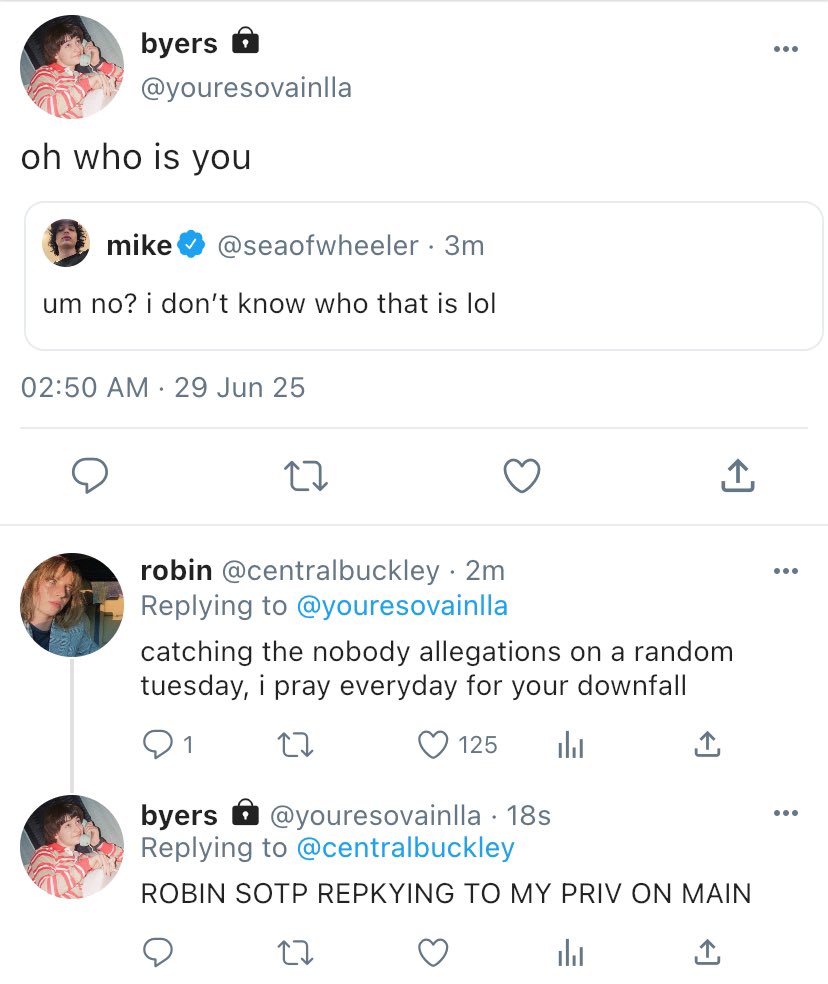
Task: Reply to the 'ROBIN SOTP' tweet
Action: (158, 953)
